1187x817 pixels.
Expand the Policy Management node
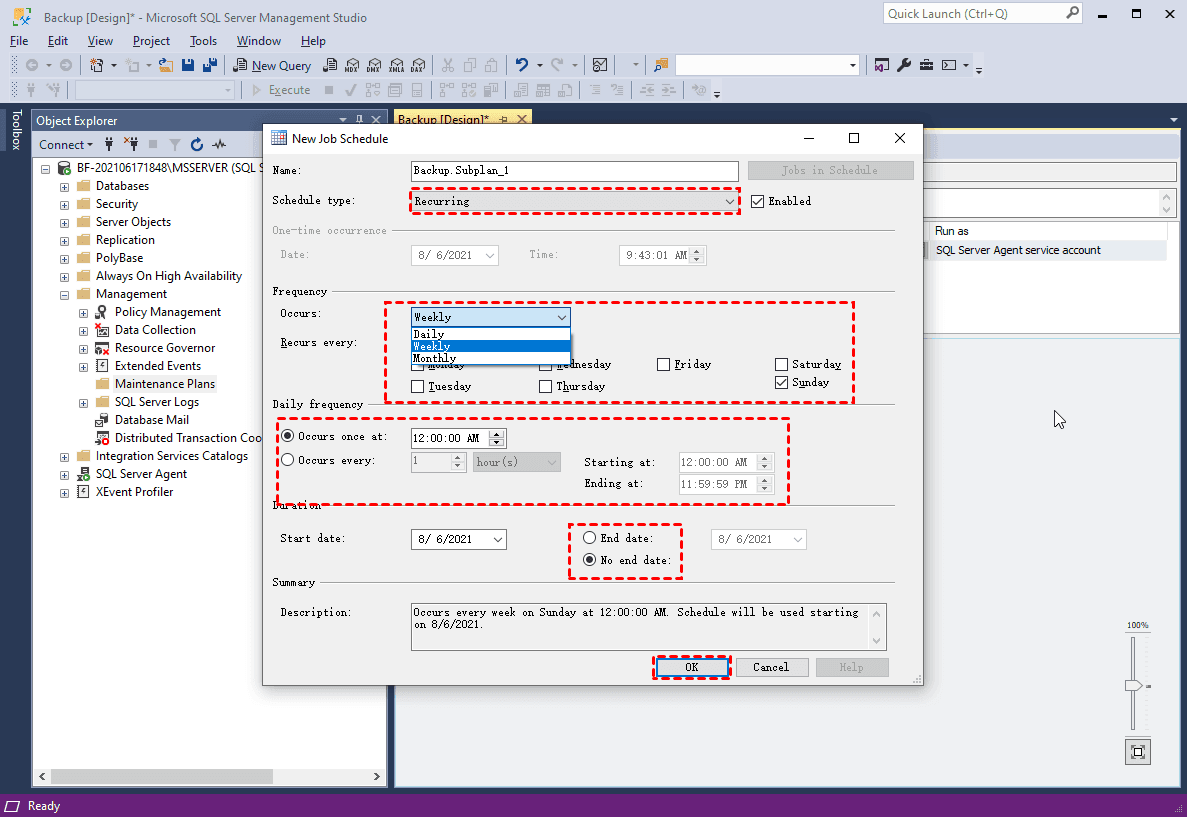(83, 313)
